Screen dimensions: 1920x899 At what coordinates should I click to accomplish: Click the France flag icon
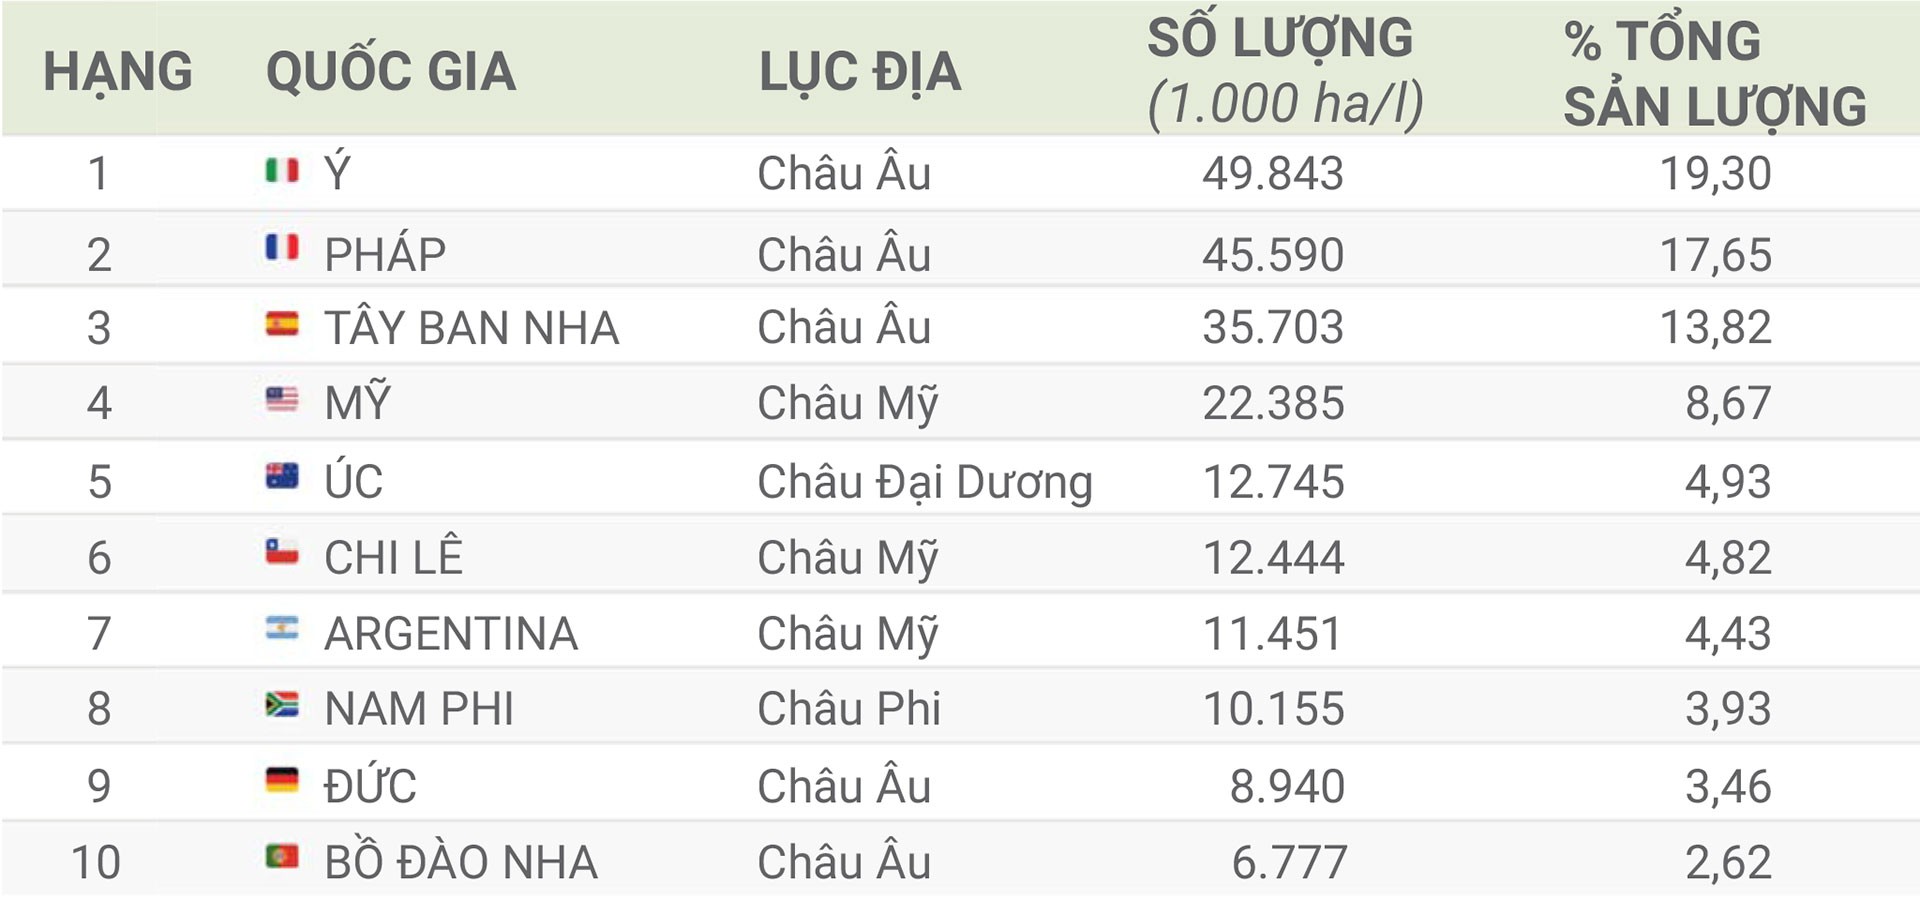[x=282, y=247]
